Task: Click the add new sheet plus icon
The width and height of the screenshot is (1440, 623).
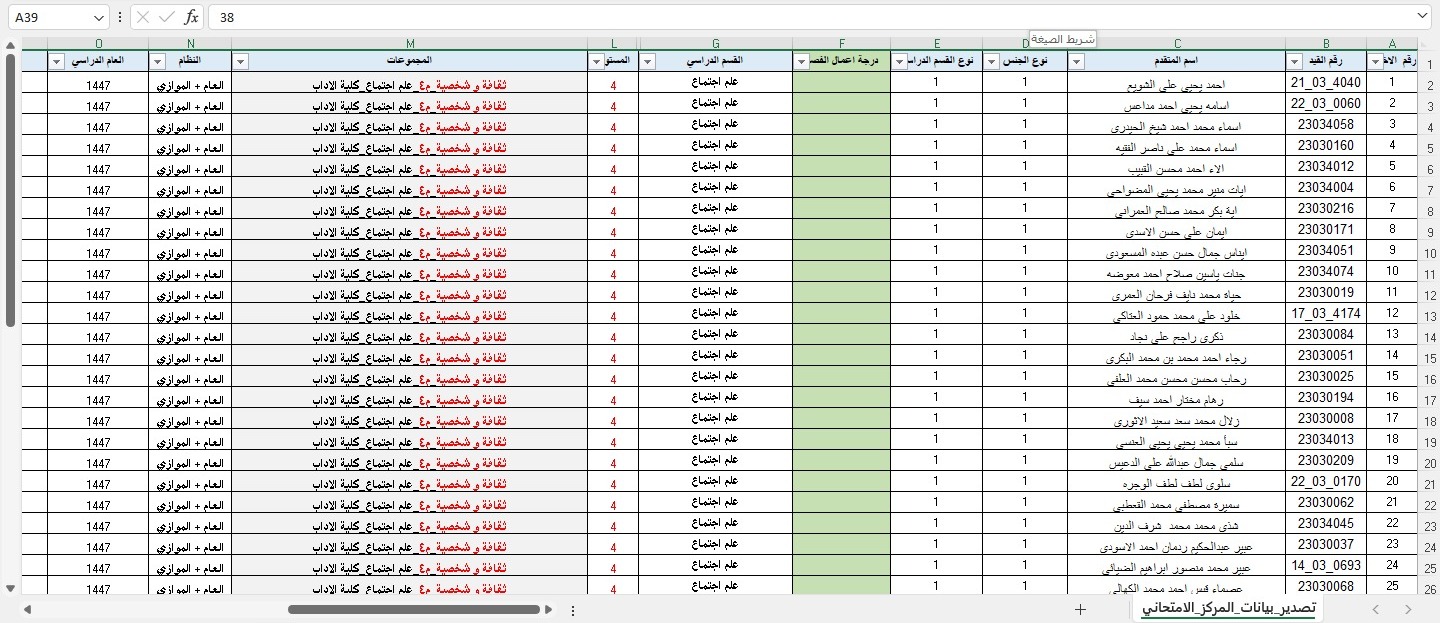Action: tap(1080, 609)
